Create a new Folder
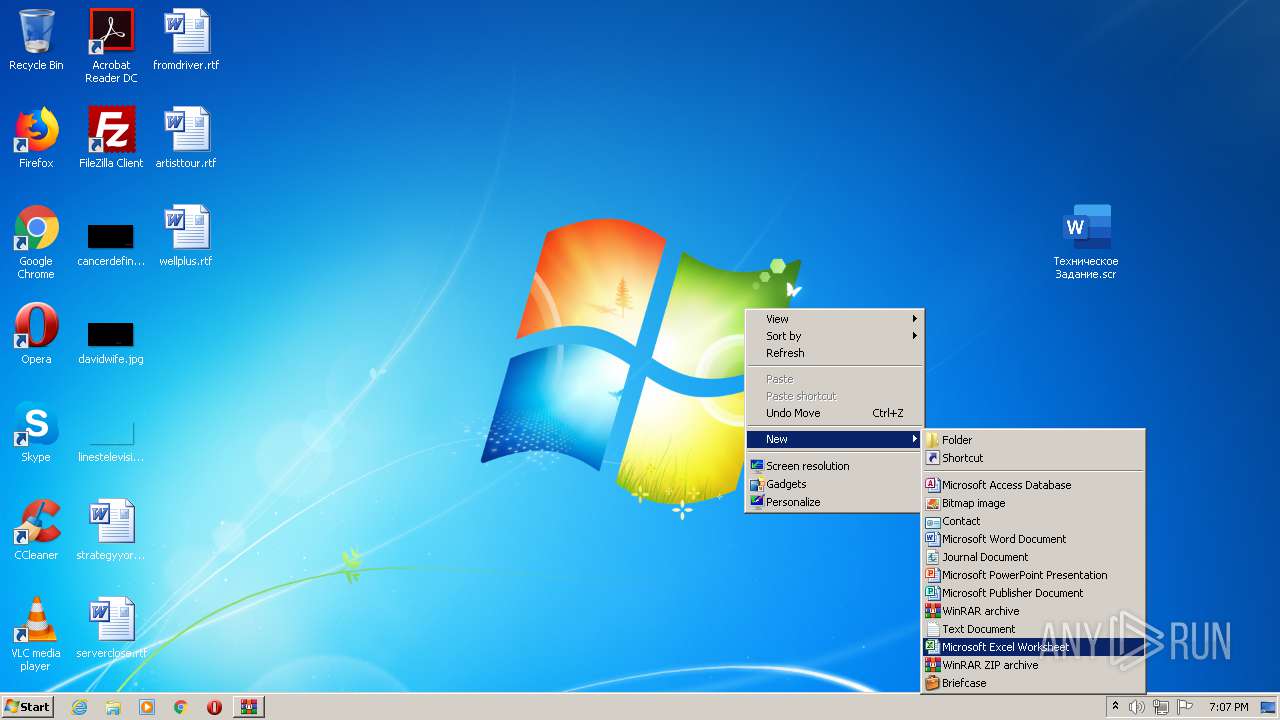 click(1033, 440)
